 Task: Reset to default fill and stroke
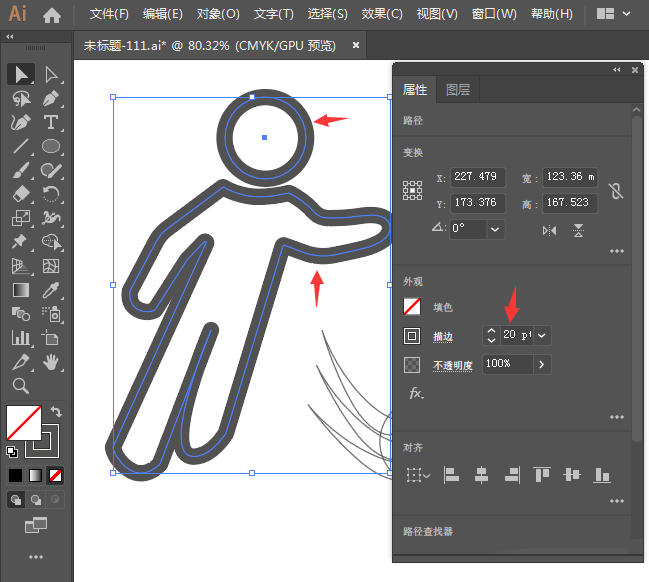[12, 452]
